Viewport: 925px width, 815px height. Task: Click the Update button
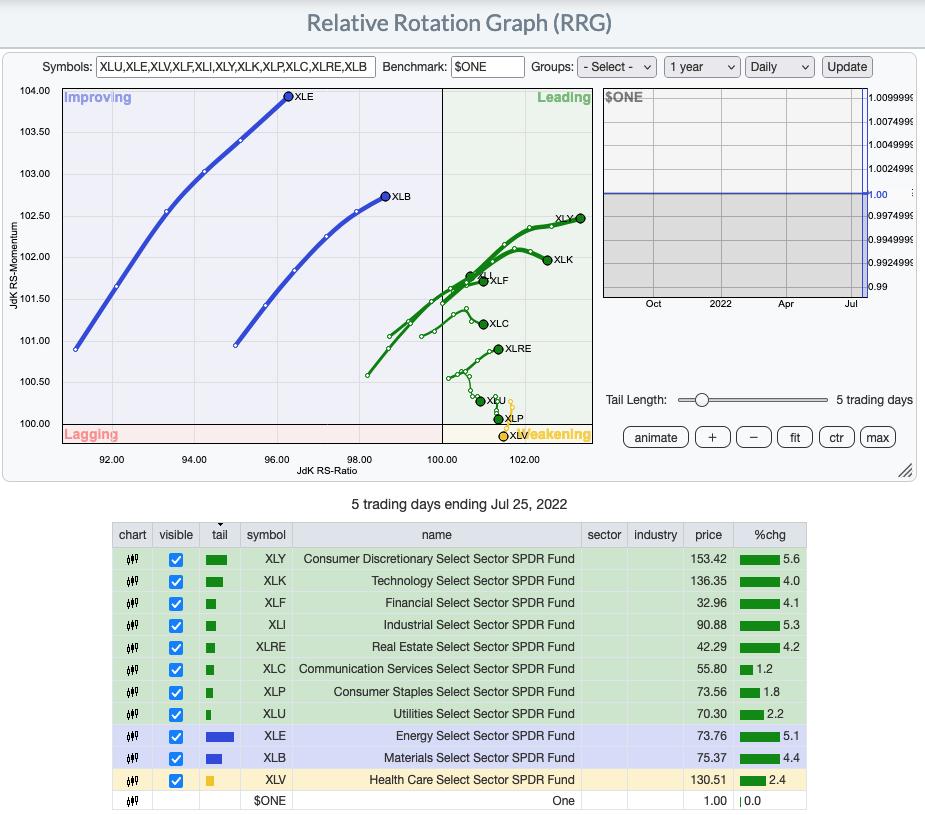point(847,67)
